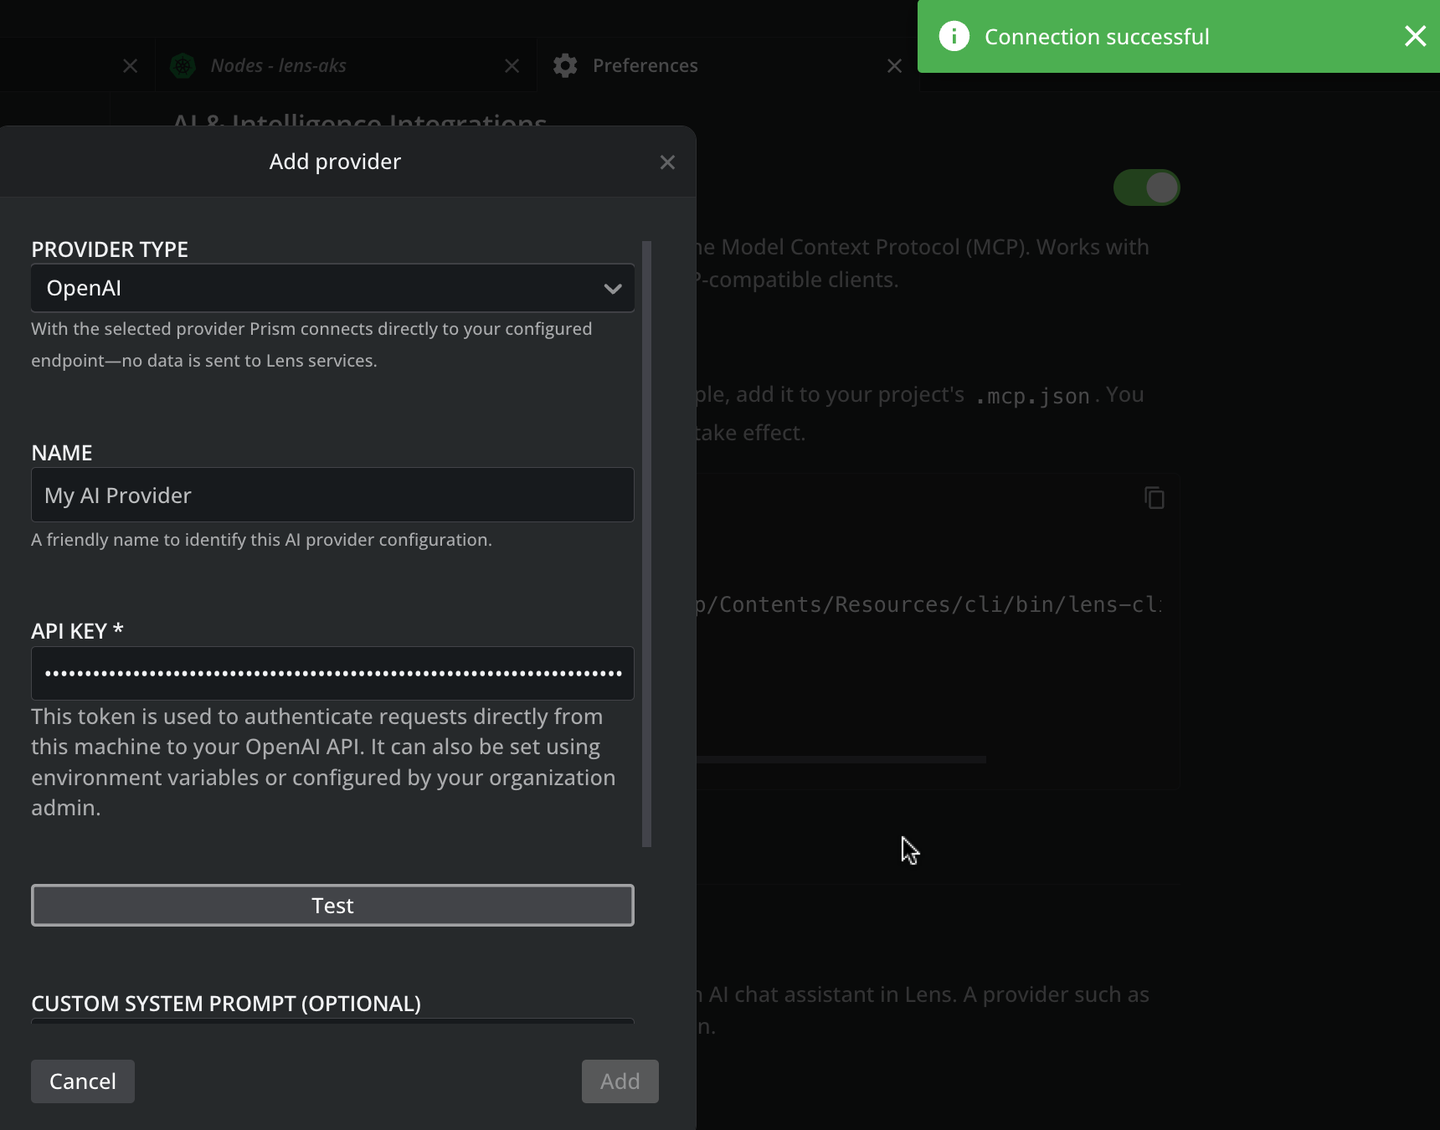Viewport: 1440px width, 1130px height.
Task: Click the Preferences gear icon
Action: coord(565,66)
